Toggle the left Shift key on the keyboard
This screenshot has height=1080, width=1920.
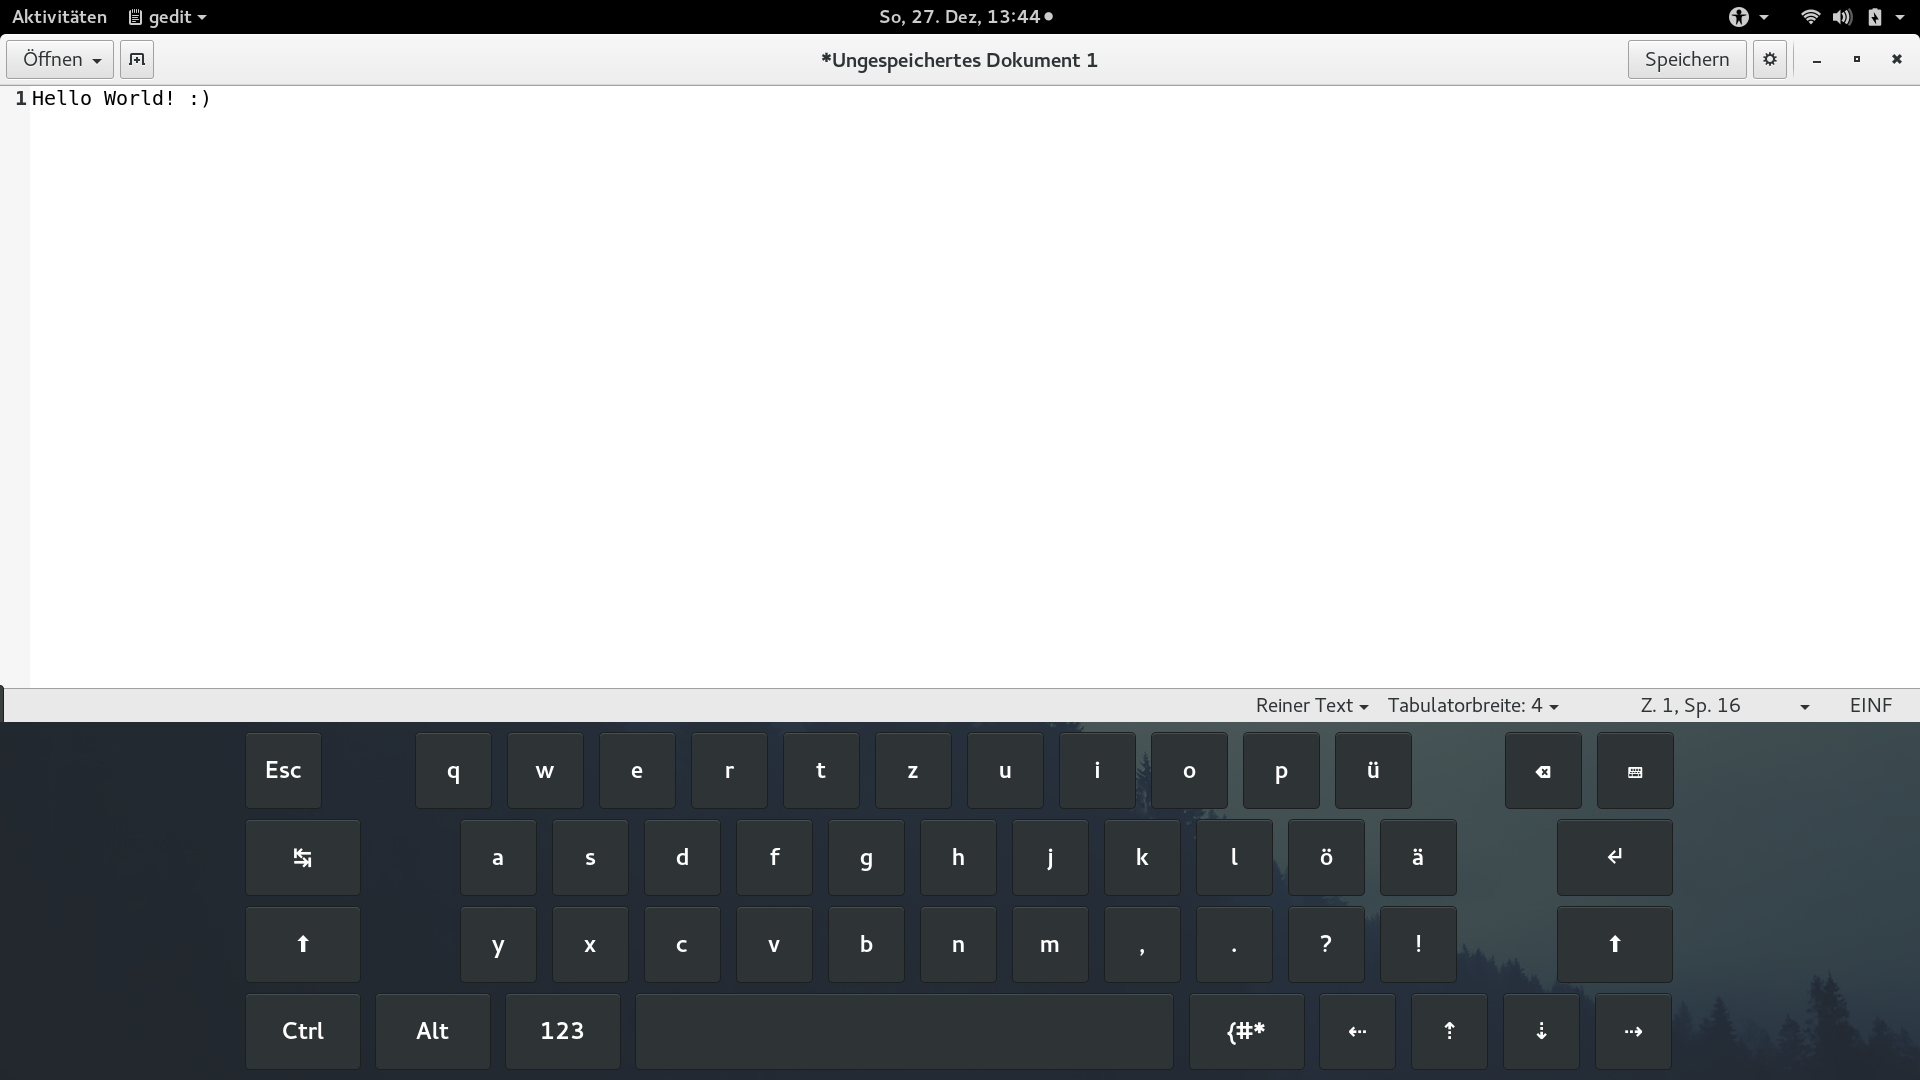[x=302, y=944]
